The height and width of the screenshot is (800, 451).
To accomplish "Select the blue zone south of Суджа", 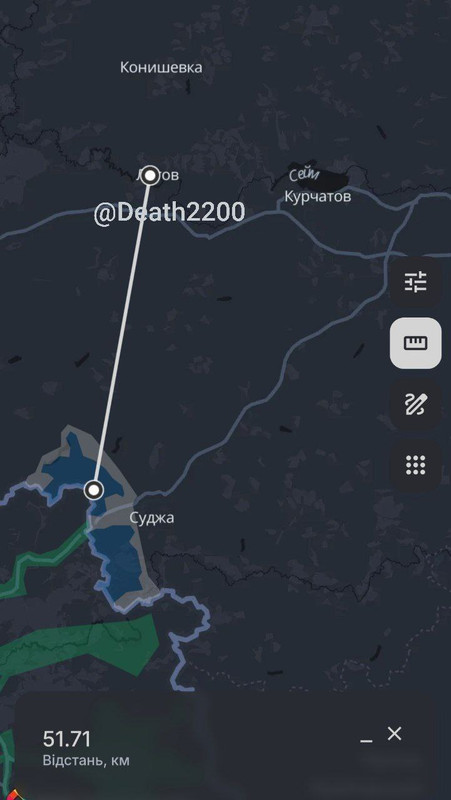I will pyautogui.click(x=116, y=561).
